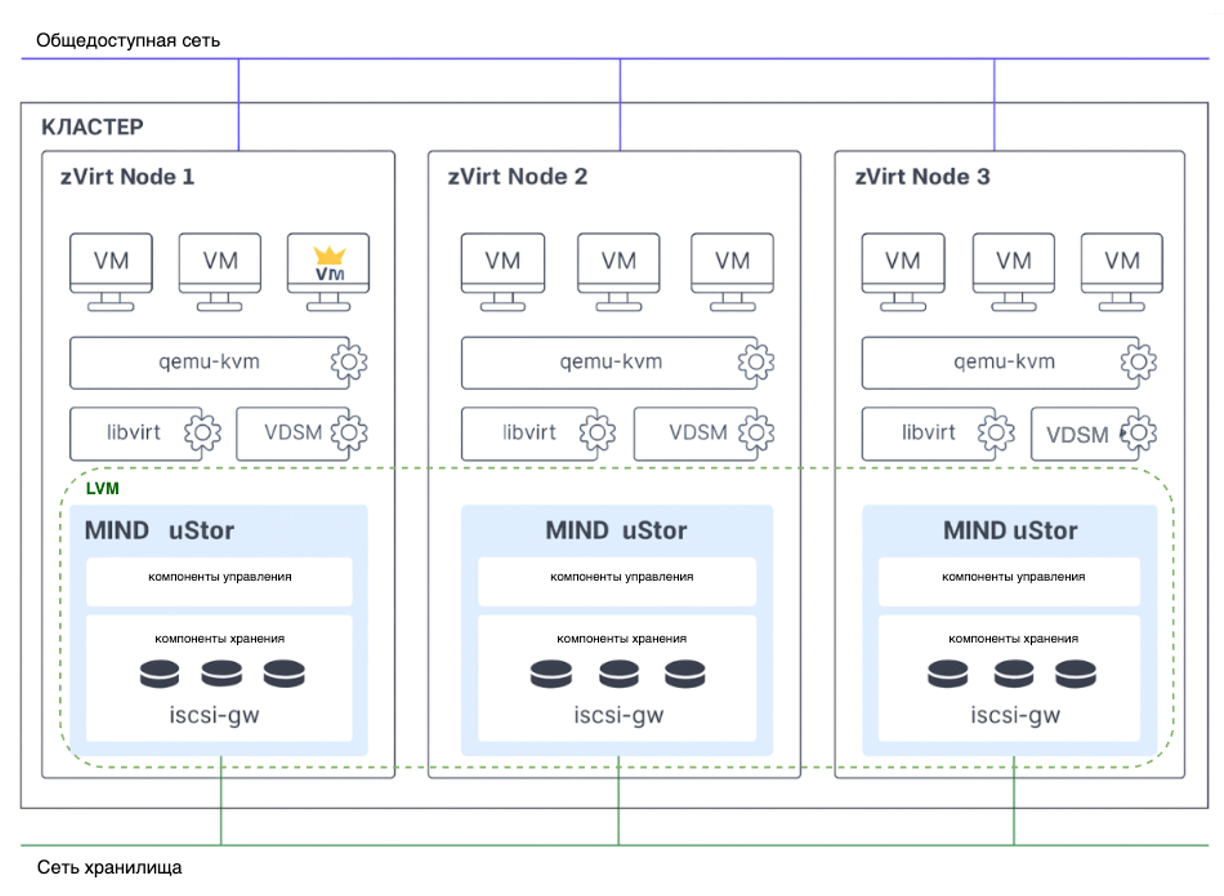Click the gear icon on Node 1 VDSM
Image resolution: width=1224 pixels, height=896 pixels.
[349, 433]
